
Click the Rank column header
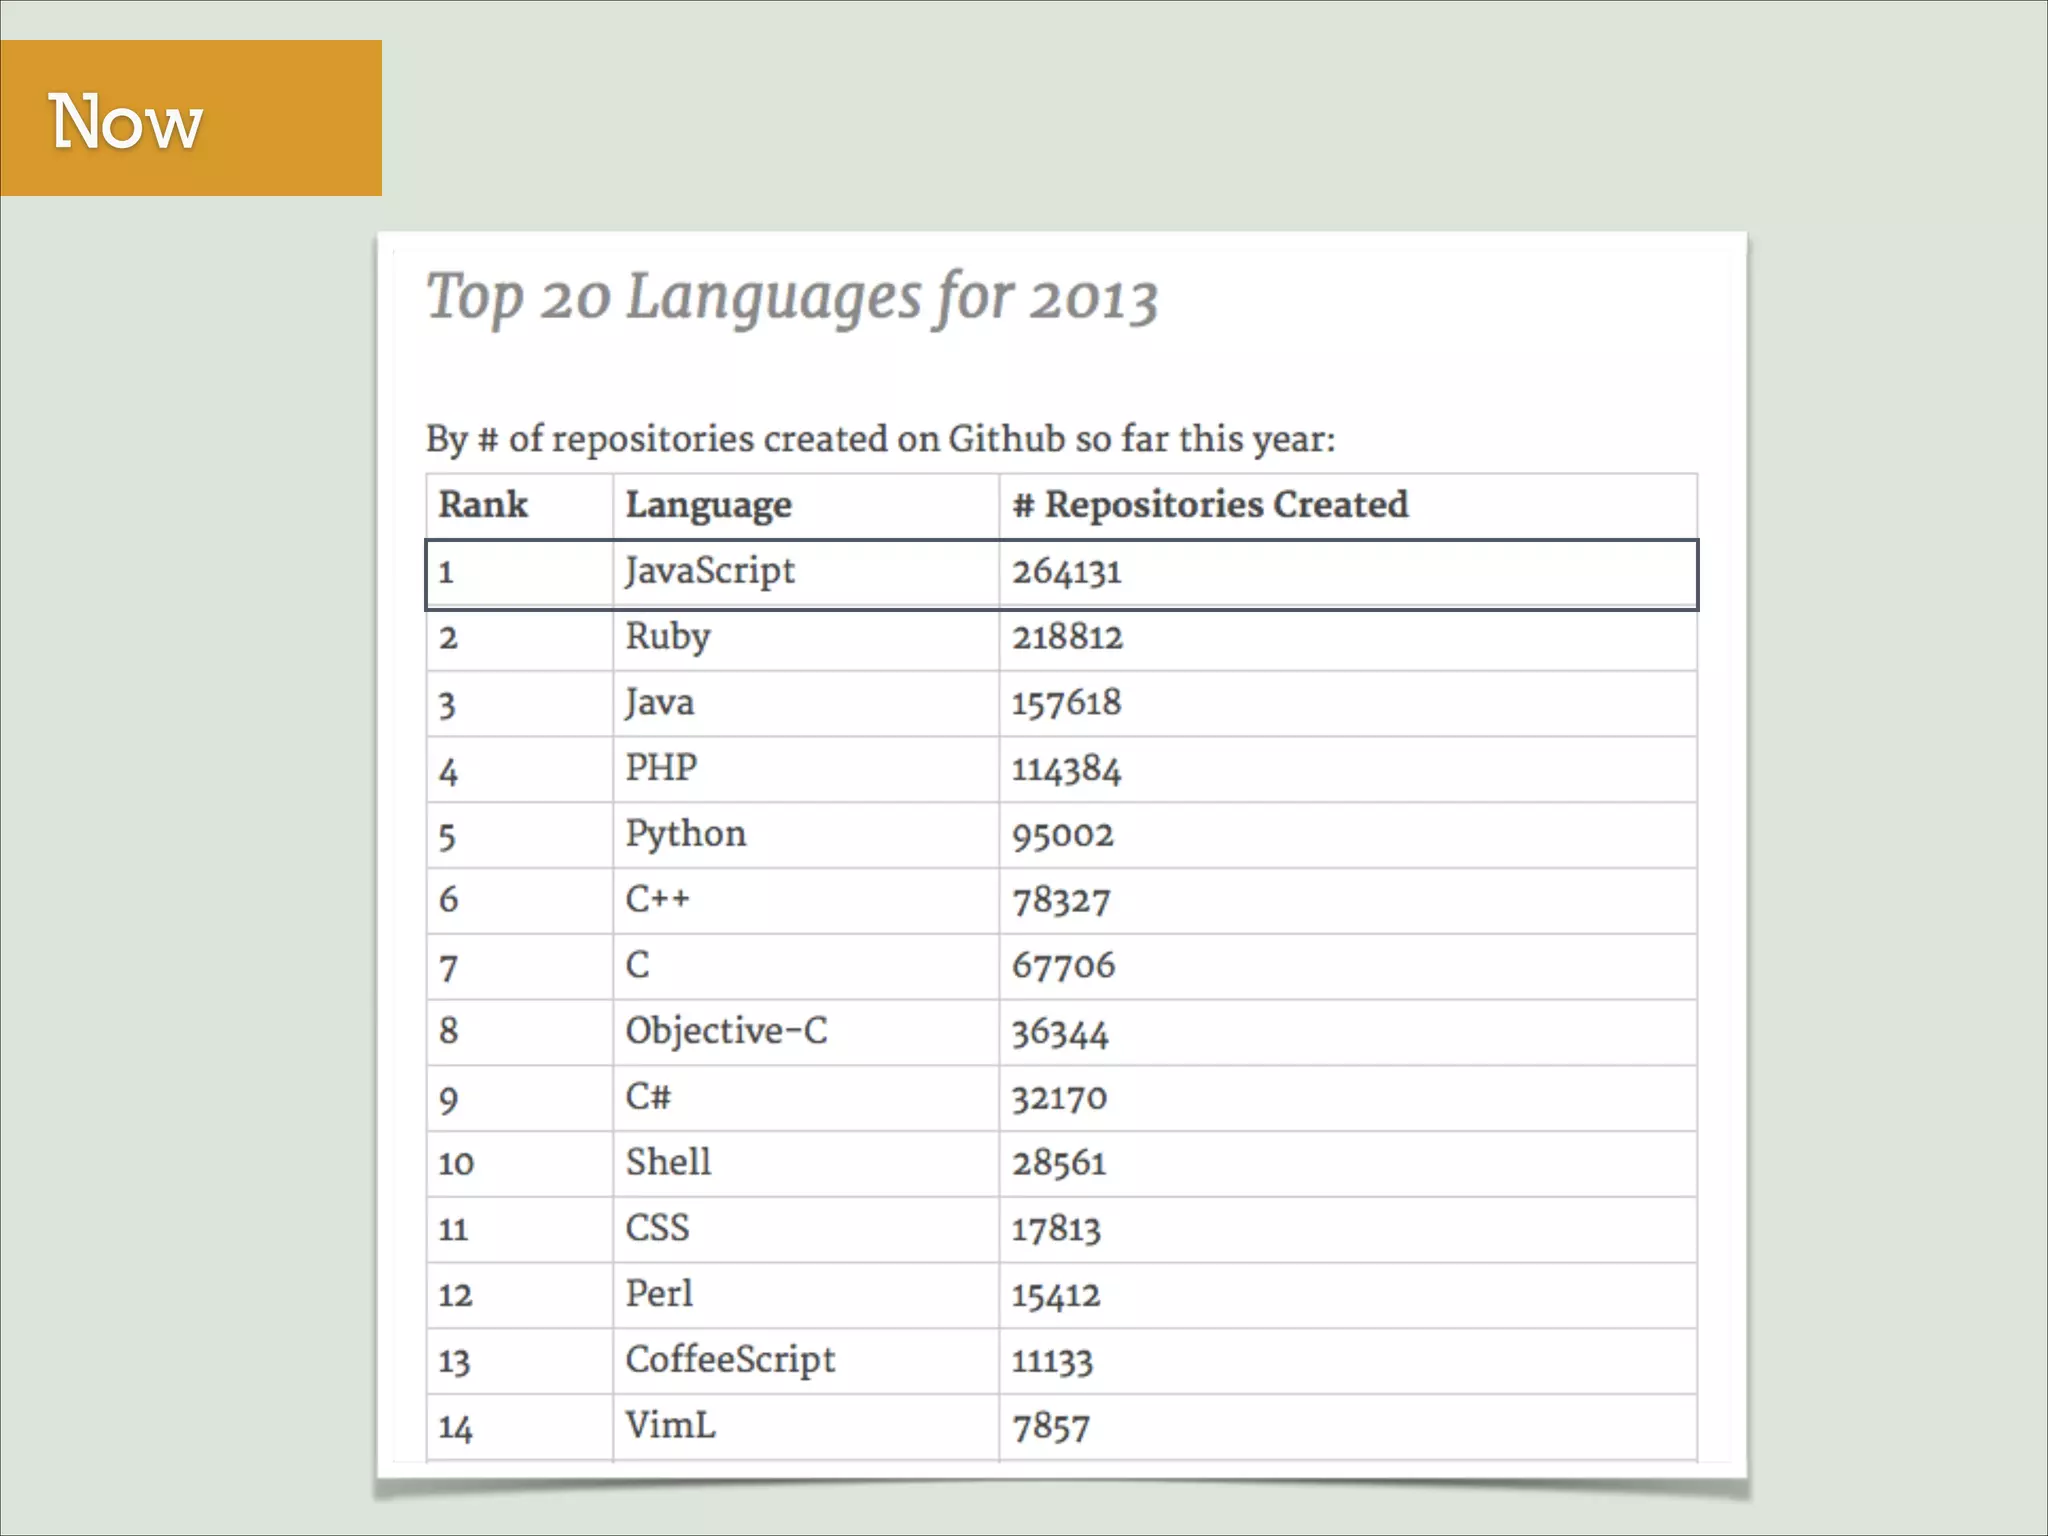click(483, 504)
